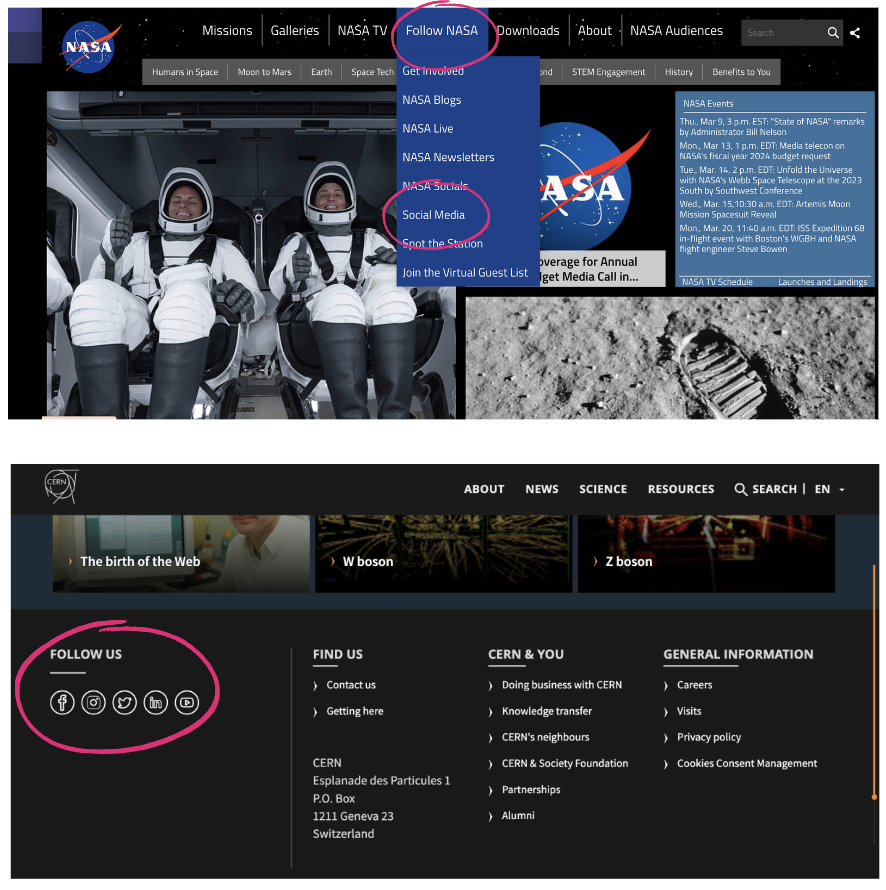The height and width of the screenshot is (890, 886).
Task: Open the EN language dropdown on CERN
Action: (830, 489)
